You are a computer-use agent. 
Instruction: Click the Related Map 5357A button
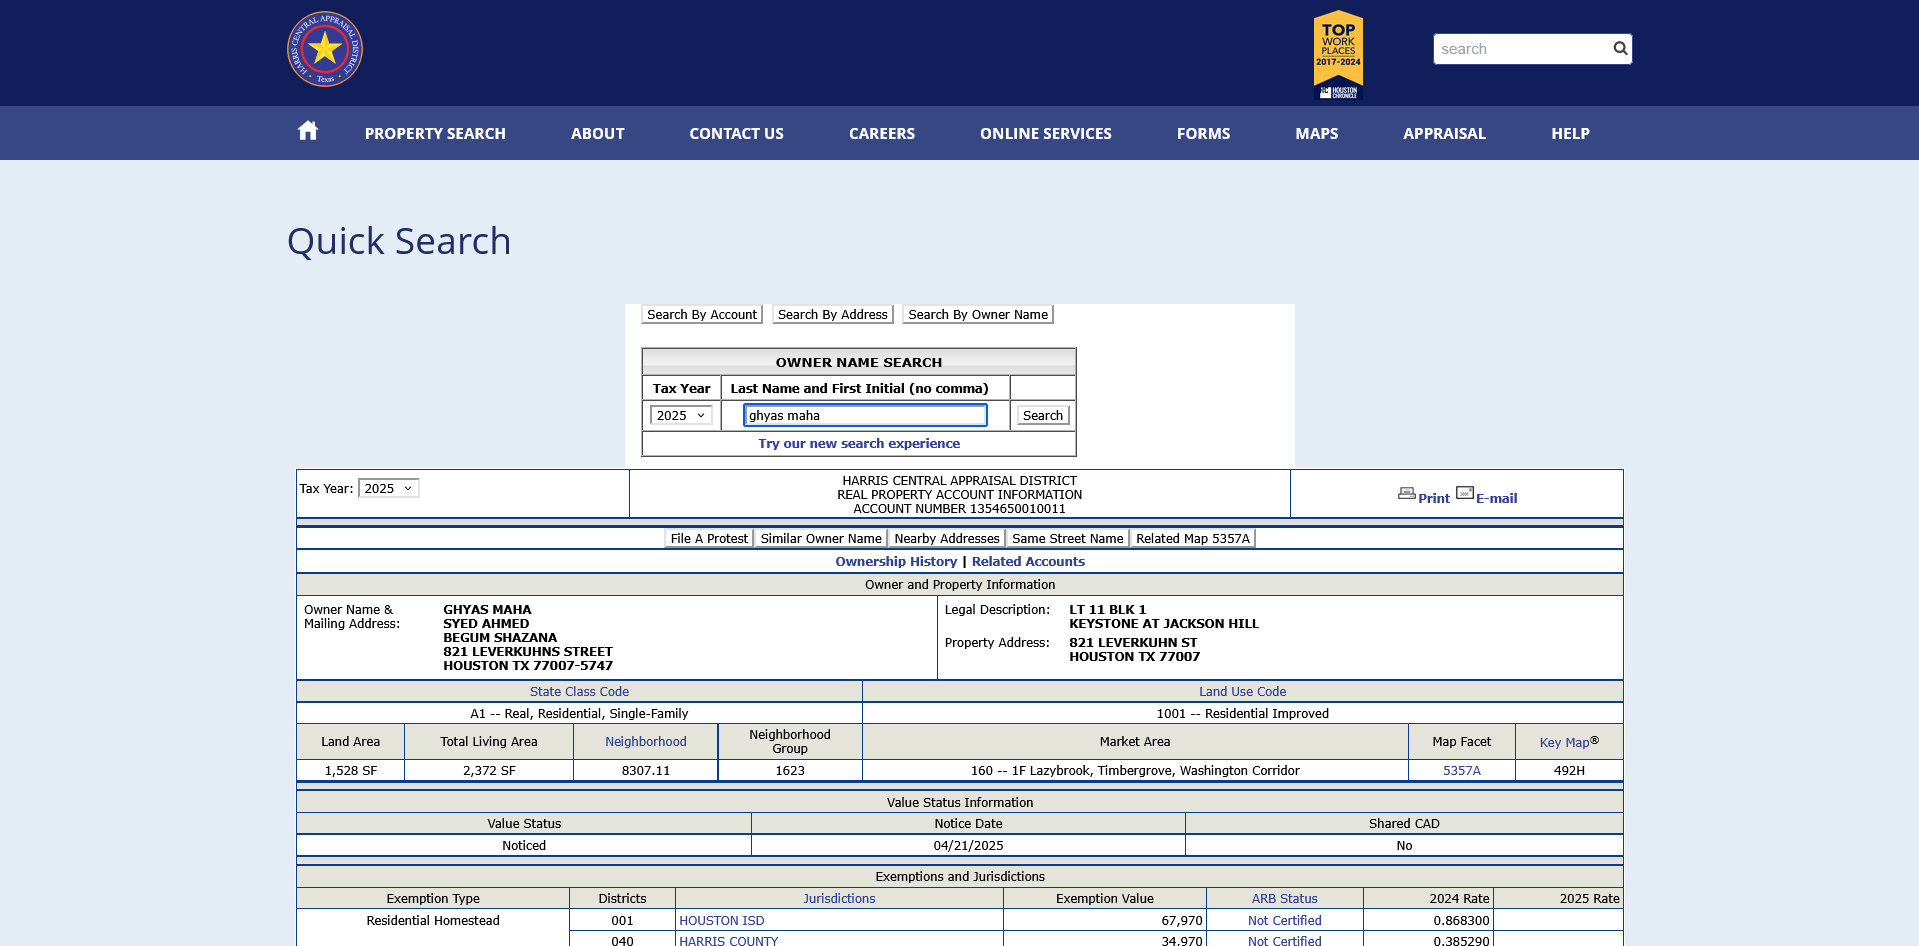click(x=1193, y=538)
